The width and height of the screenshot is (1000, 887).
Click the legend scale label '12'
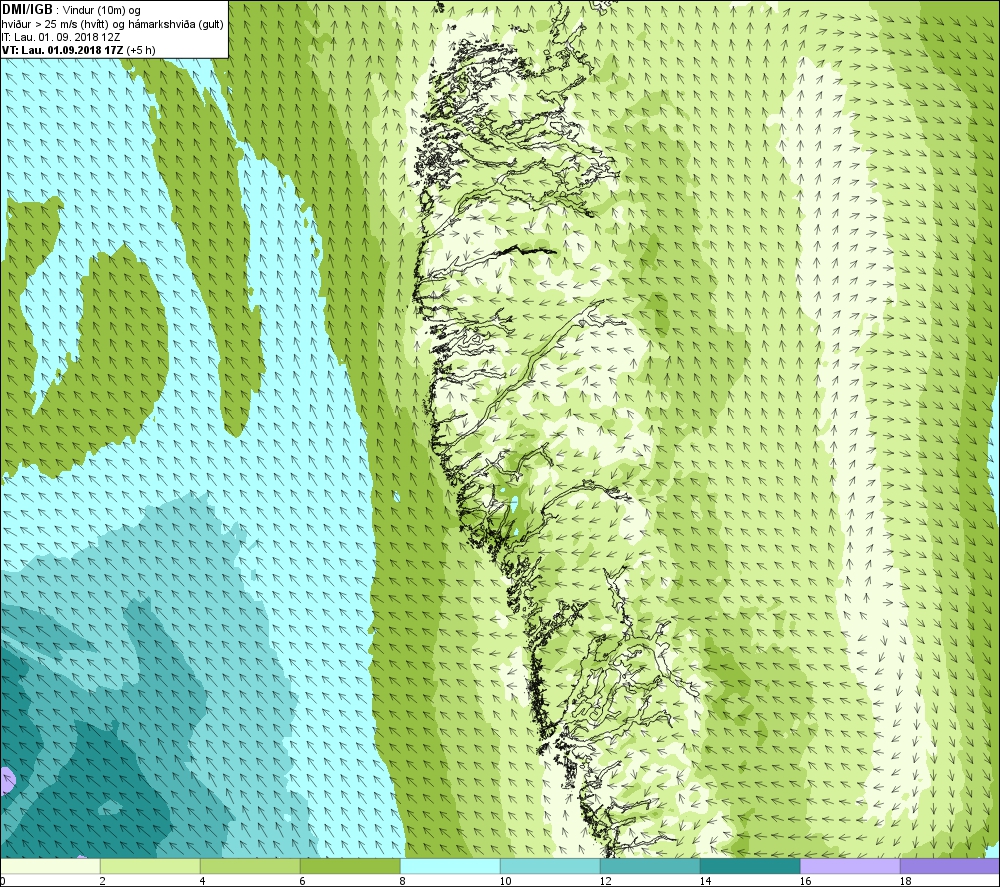pyautogui.click(x=605, y=881)
